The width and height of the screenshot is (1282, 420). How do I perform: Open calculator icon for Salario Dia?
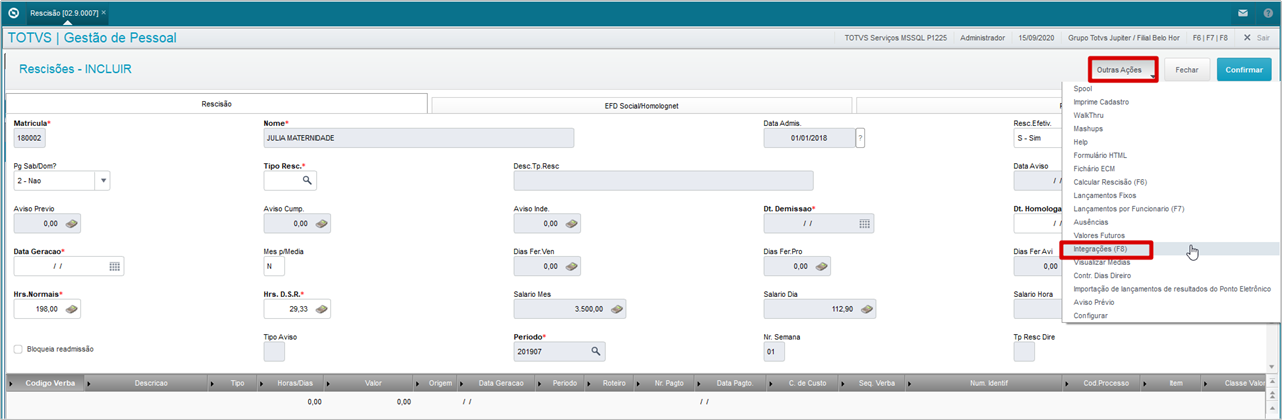tap(868, 309)
